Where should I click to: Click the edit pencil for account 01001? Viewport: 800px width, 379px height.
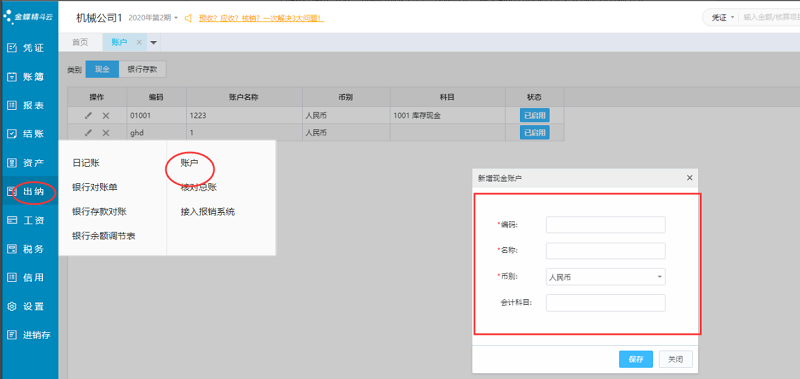tap(88, 116)
